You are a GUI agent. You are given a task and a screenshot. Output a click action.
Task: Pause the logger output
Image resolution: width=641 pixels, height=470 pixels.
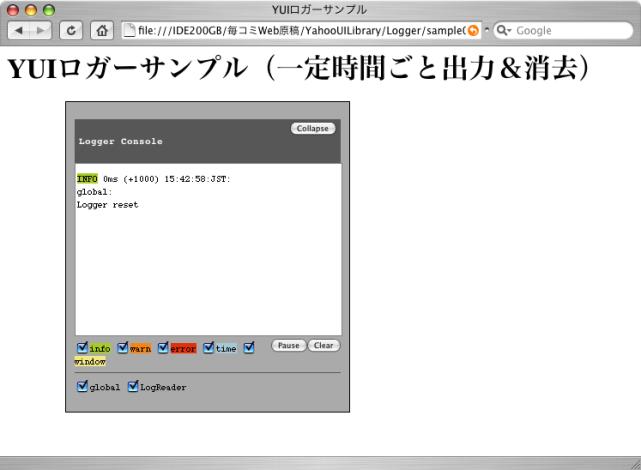tap(289, 345)
